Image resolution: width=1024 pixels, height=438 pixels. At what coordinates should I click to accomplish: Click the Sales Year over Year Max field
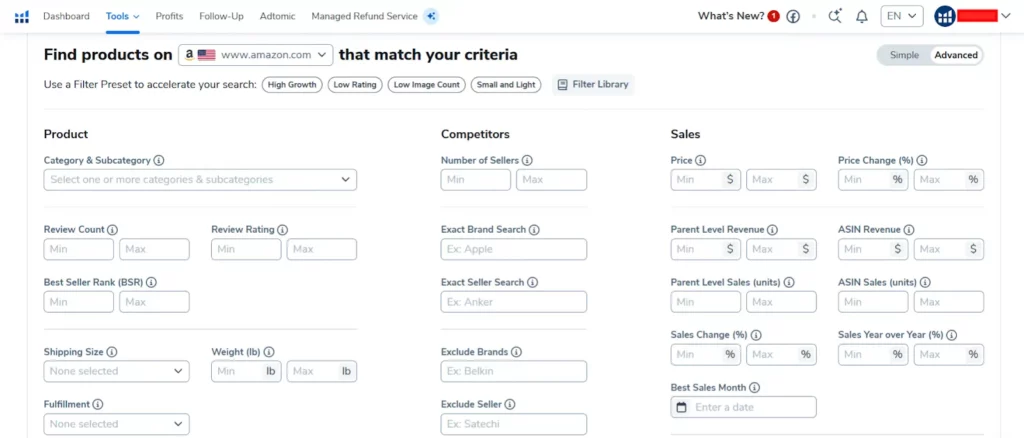click(948, 354)
